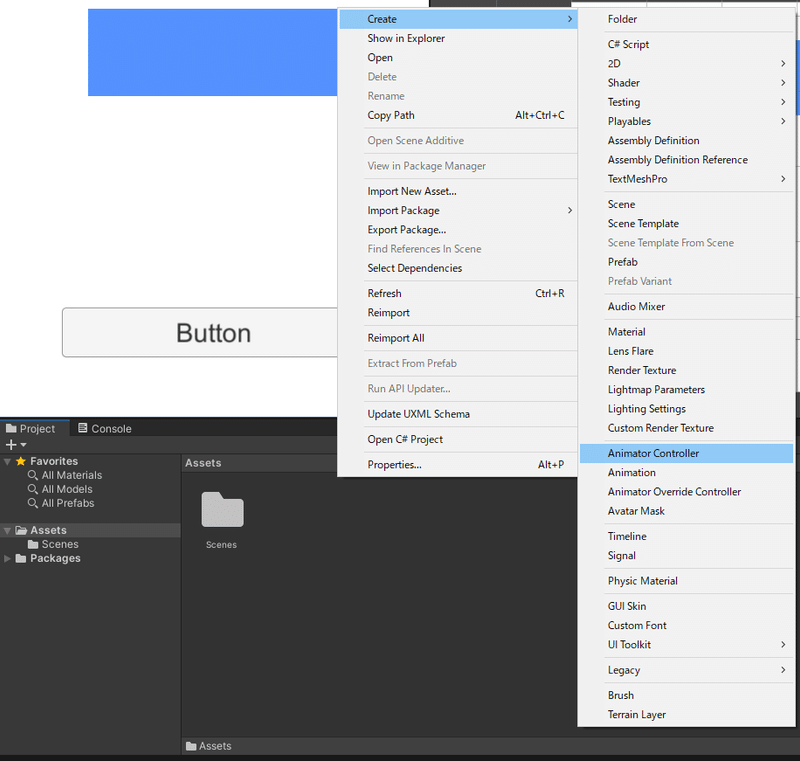
Task: Click search icon next to All Materials
Action: pyautogui.click(x=33, y=475)
